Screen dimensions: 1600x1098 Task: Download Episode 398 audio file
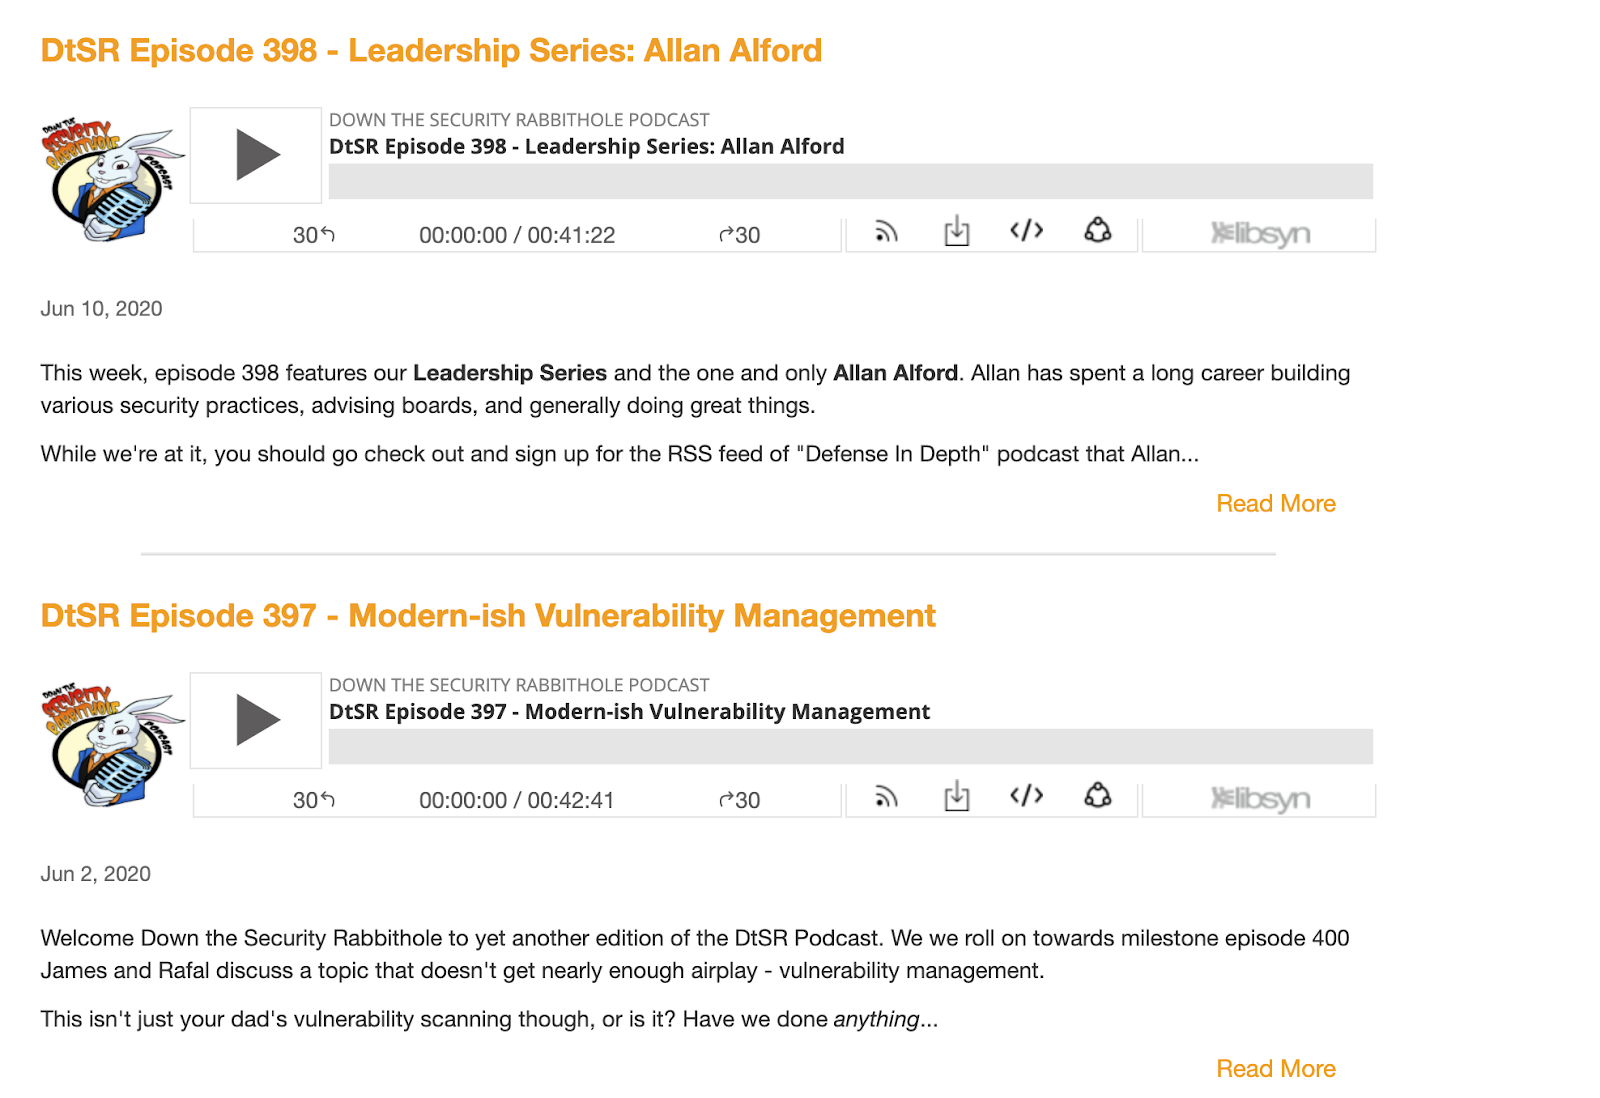pos(957,231)
